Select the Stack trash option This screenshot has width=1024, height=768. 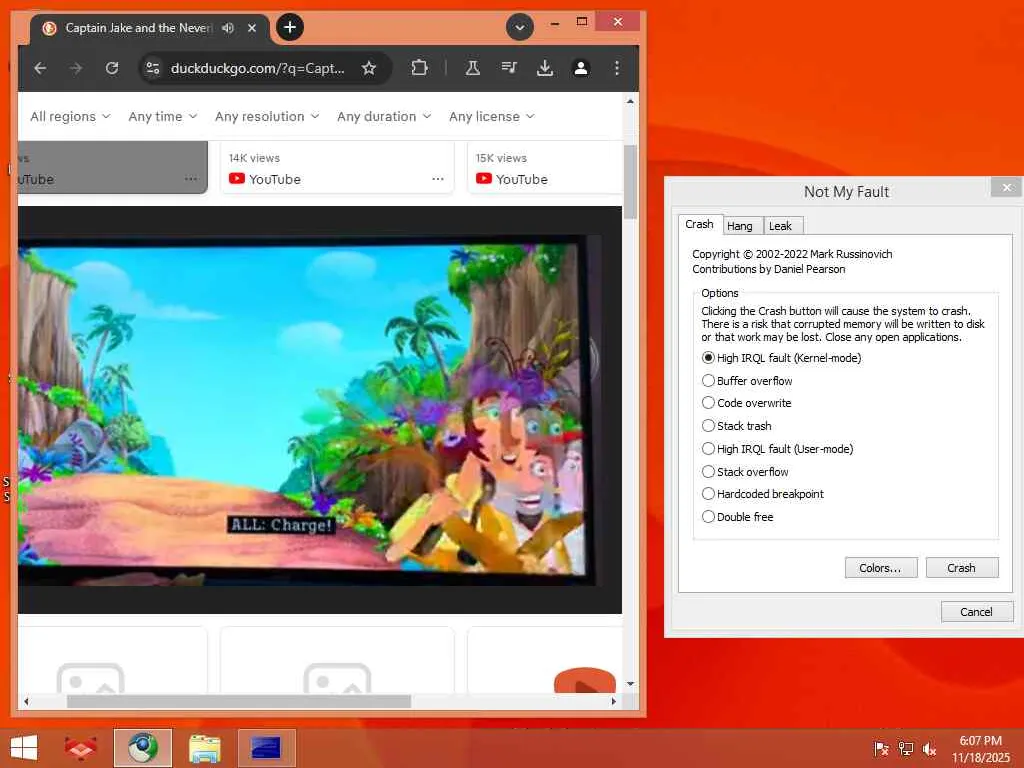click(x=737, y=426)
